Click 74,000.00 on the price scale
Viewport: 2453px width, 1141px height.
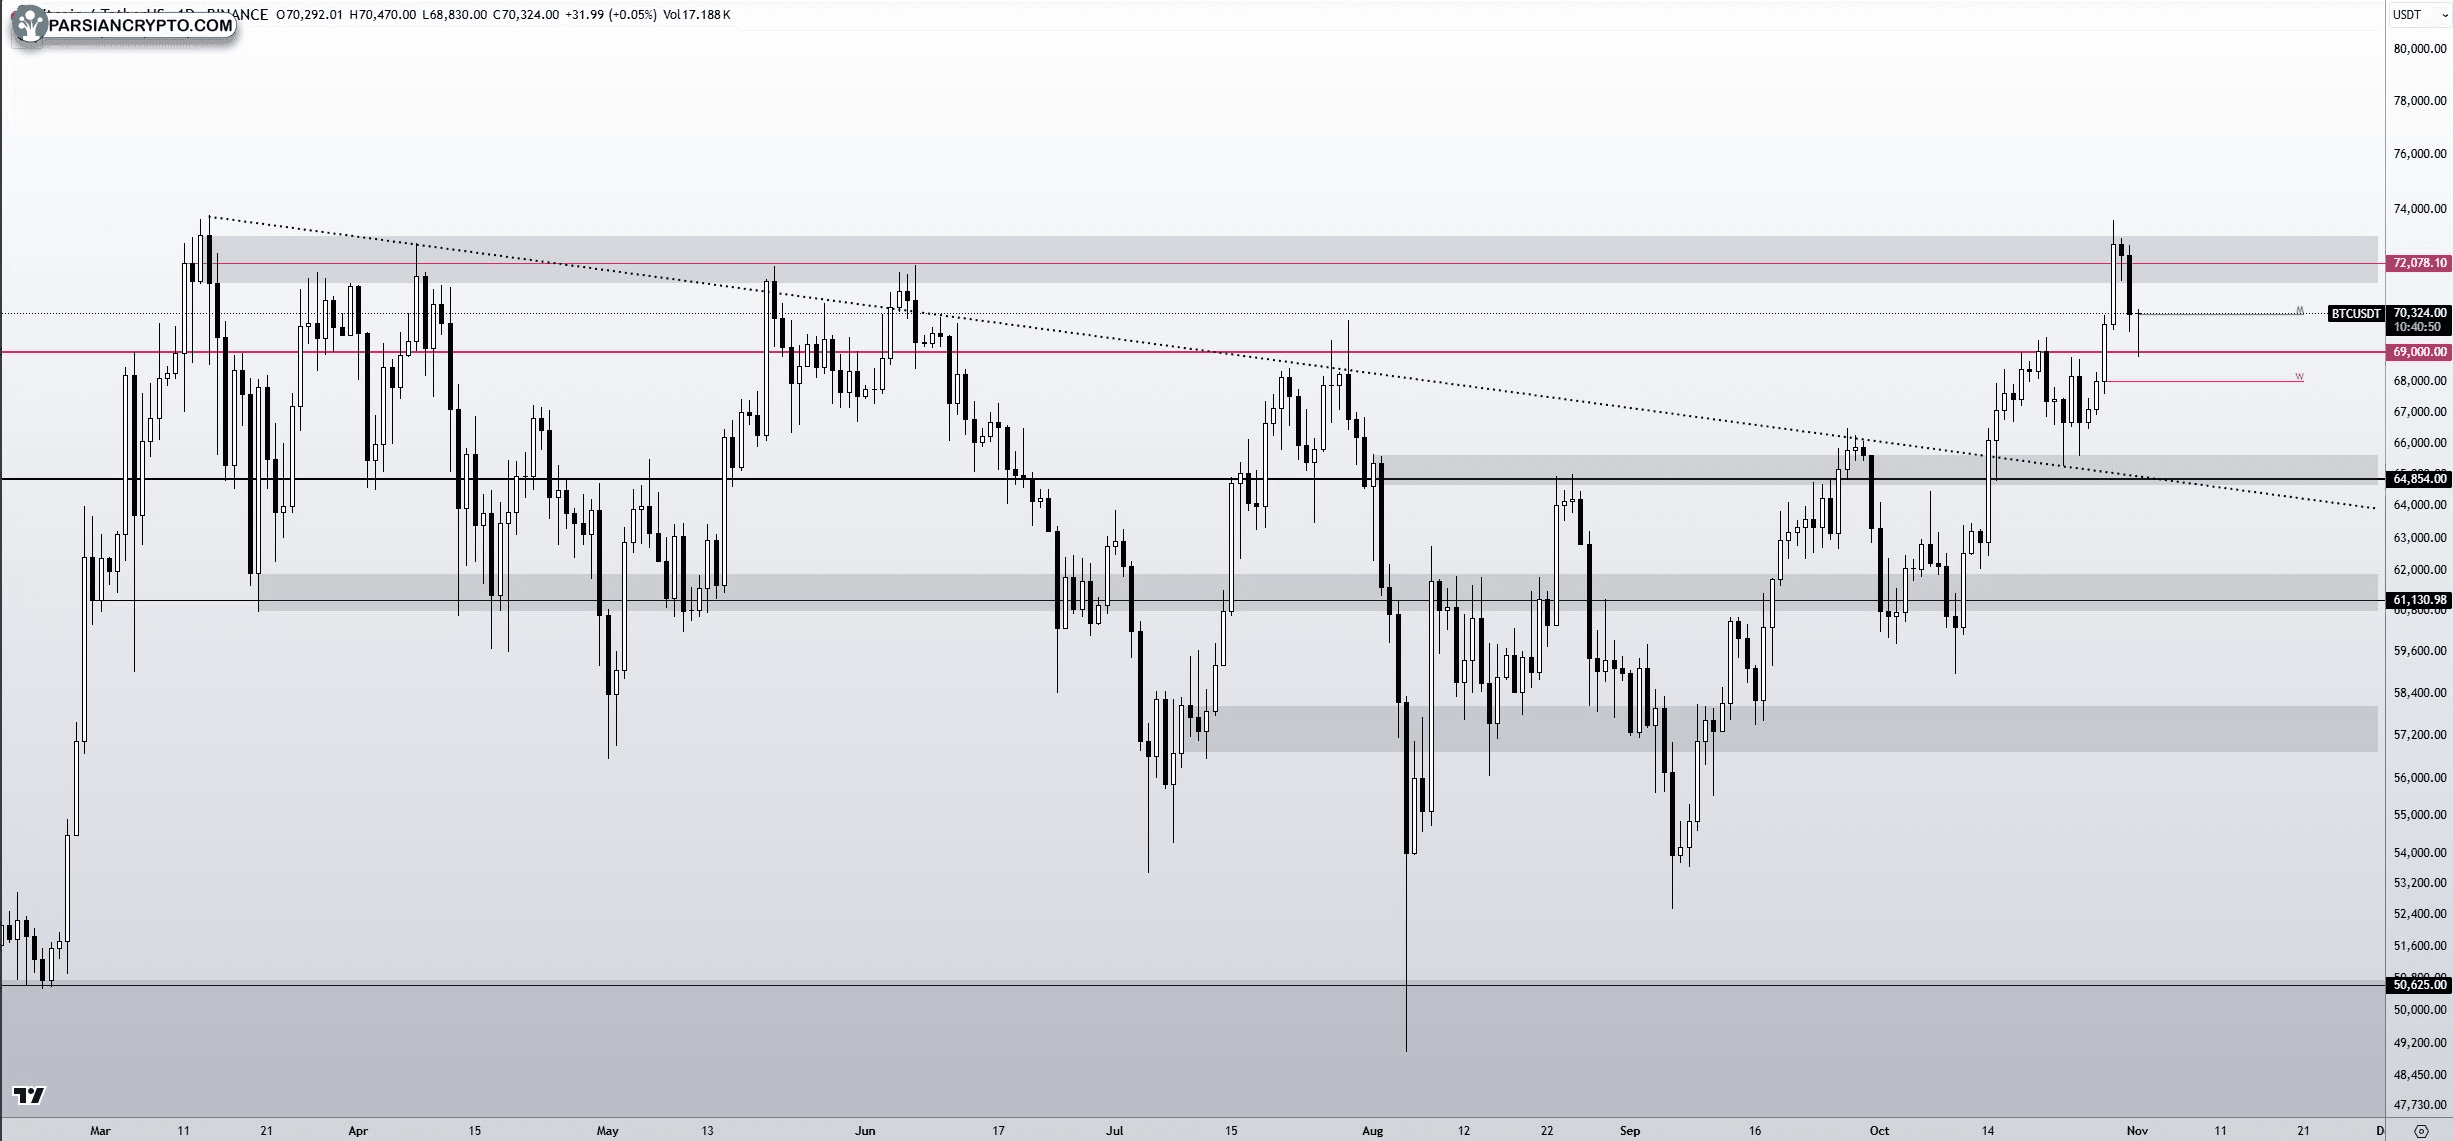coord(2419,209)
